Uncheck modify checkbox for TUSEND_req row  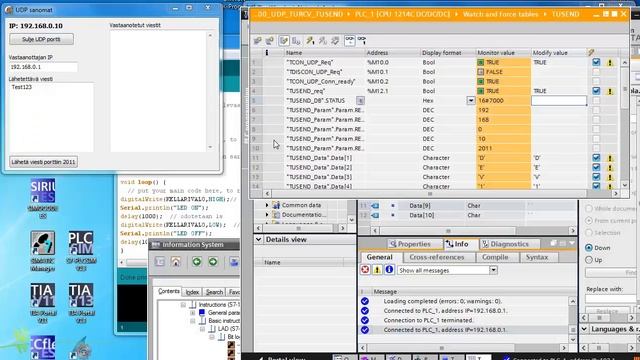pos(596,91)
